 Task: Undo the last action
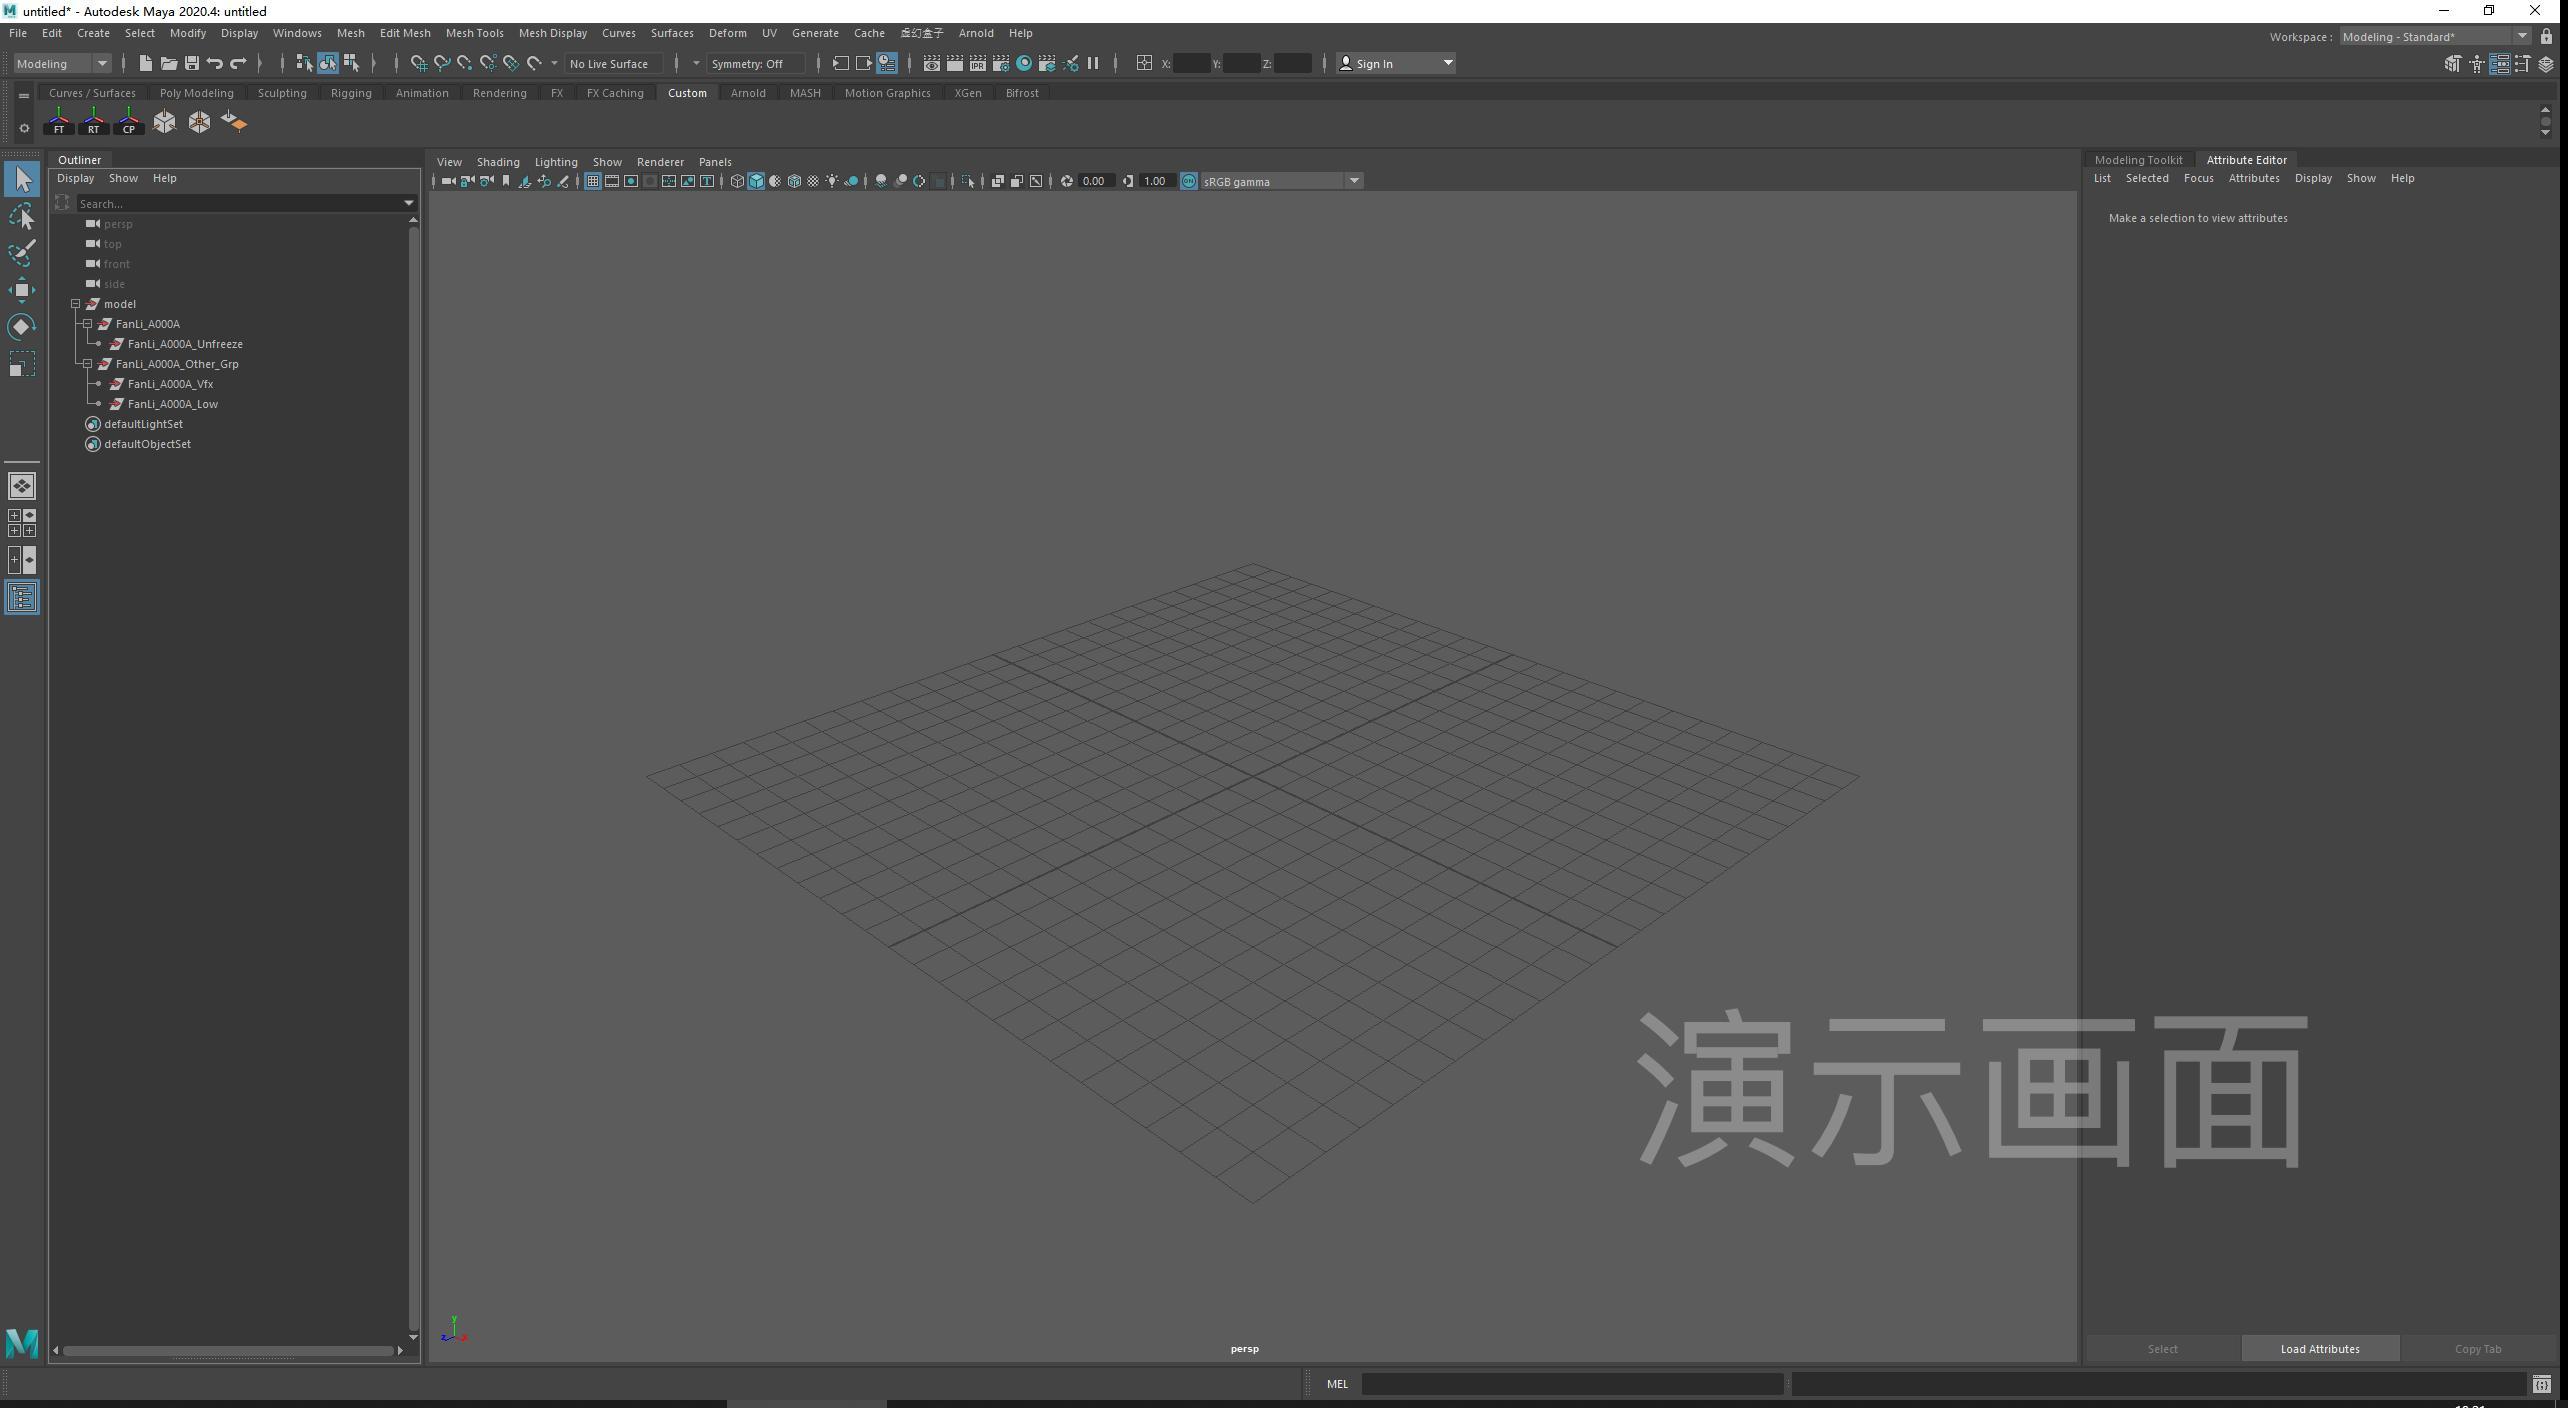215,63
